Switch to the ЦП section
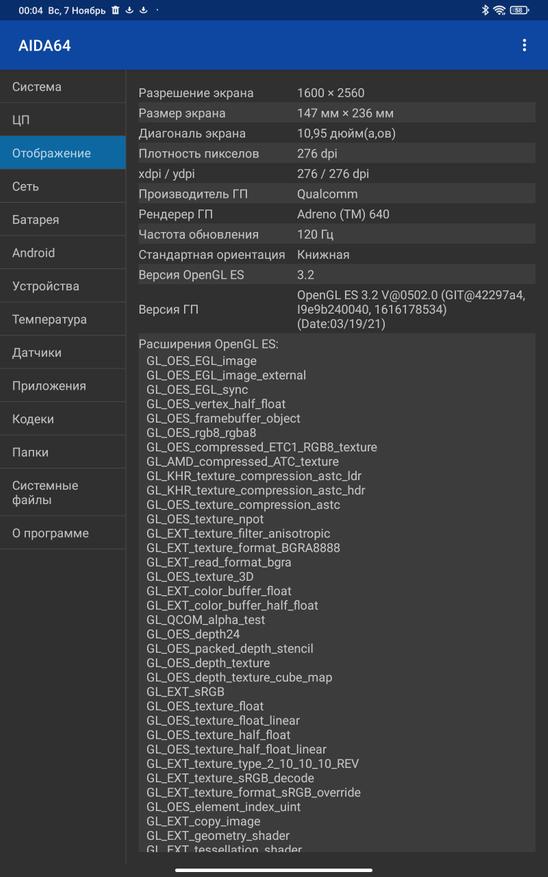The height and width of the screenshot is (877, 548). point(63,120)
